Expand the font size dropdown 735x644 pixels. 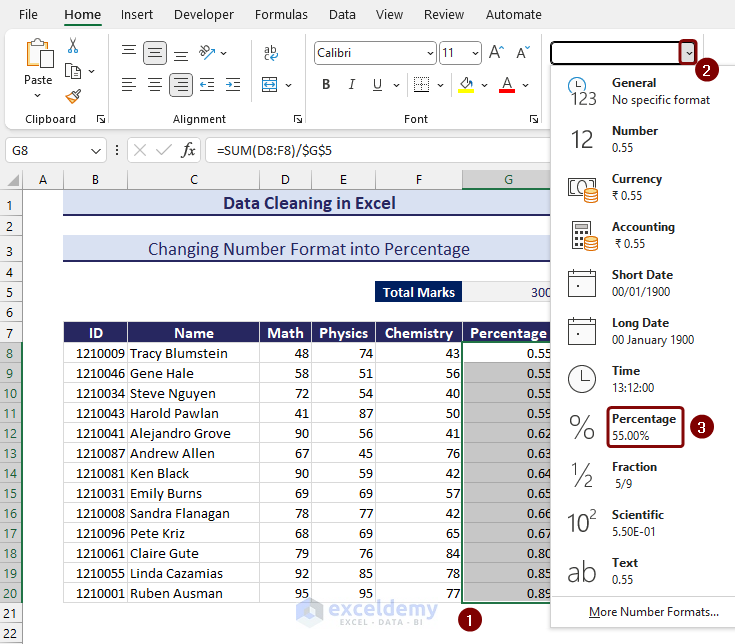pos(474,54)
